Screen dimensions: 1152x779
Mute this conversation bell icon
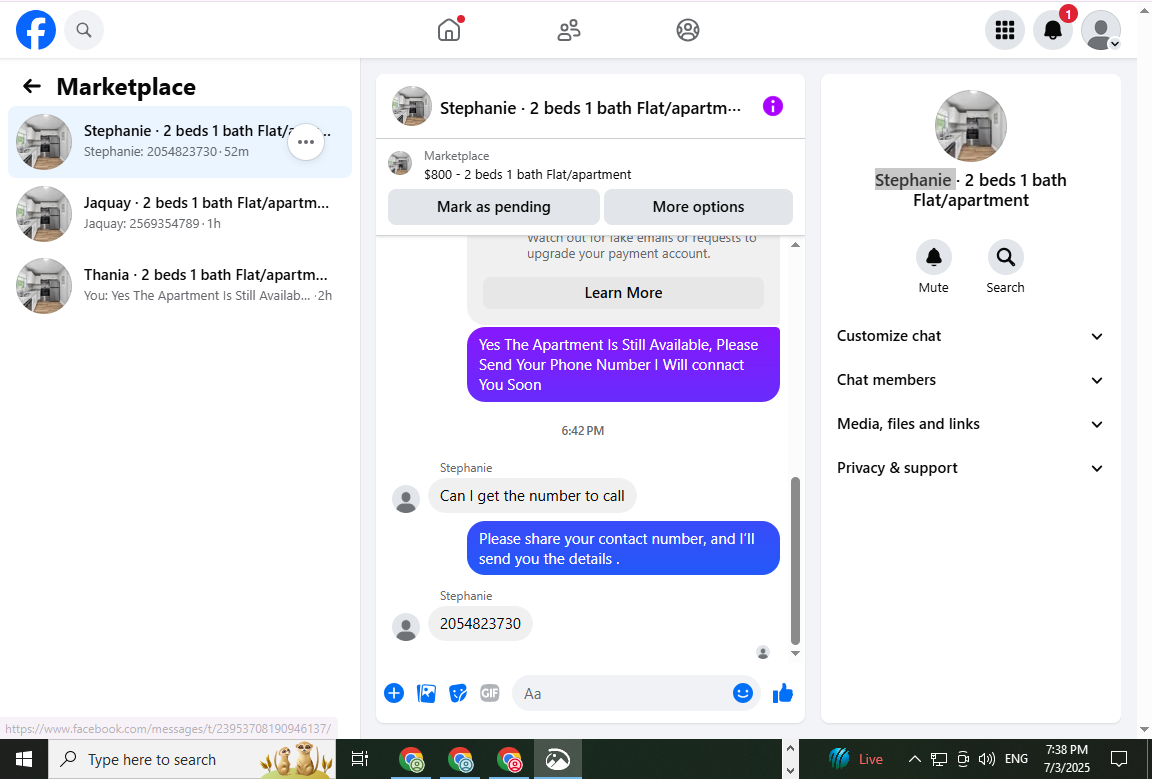(933, 257)
